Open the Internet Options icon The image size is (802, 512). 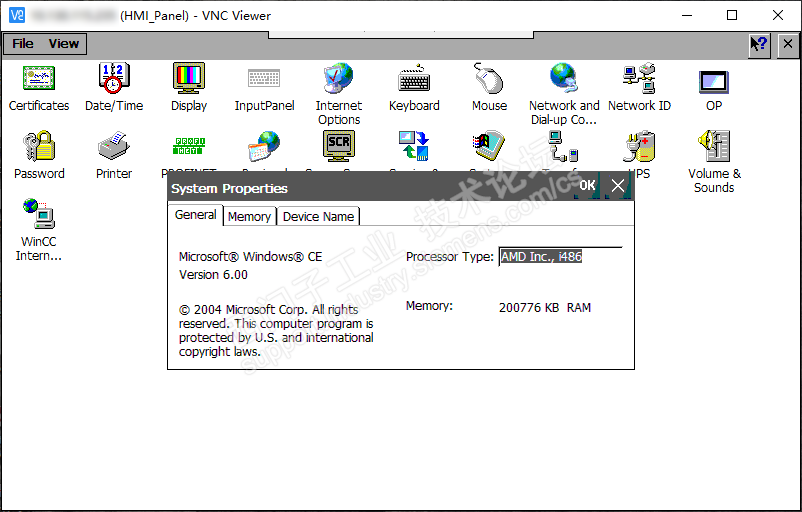tap(339, 78)
